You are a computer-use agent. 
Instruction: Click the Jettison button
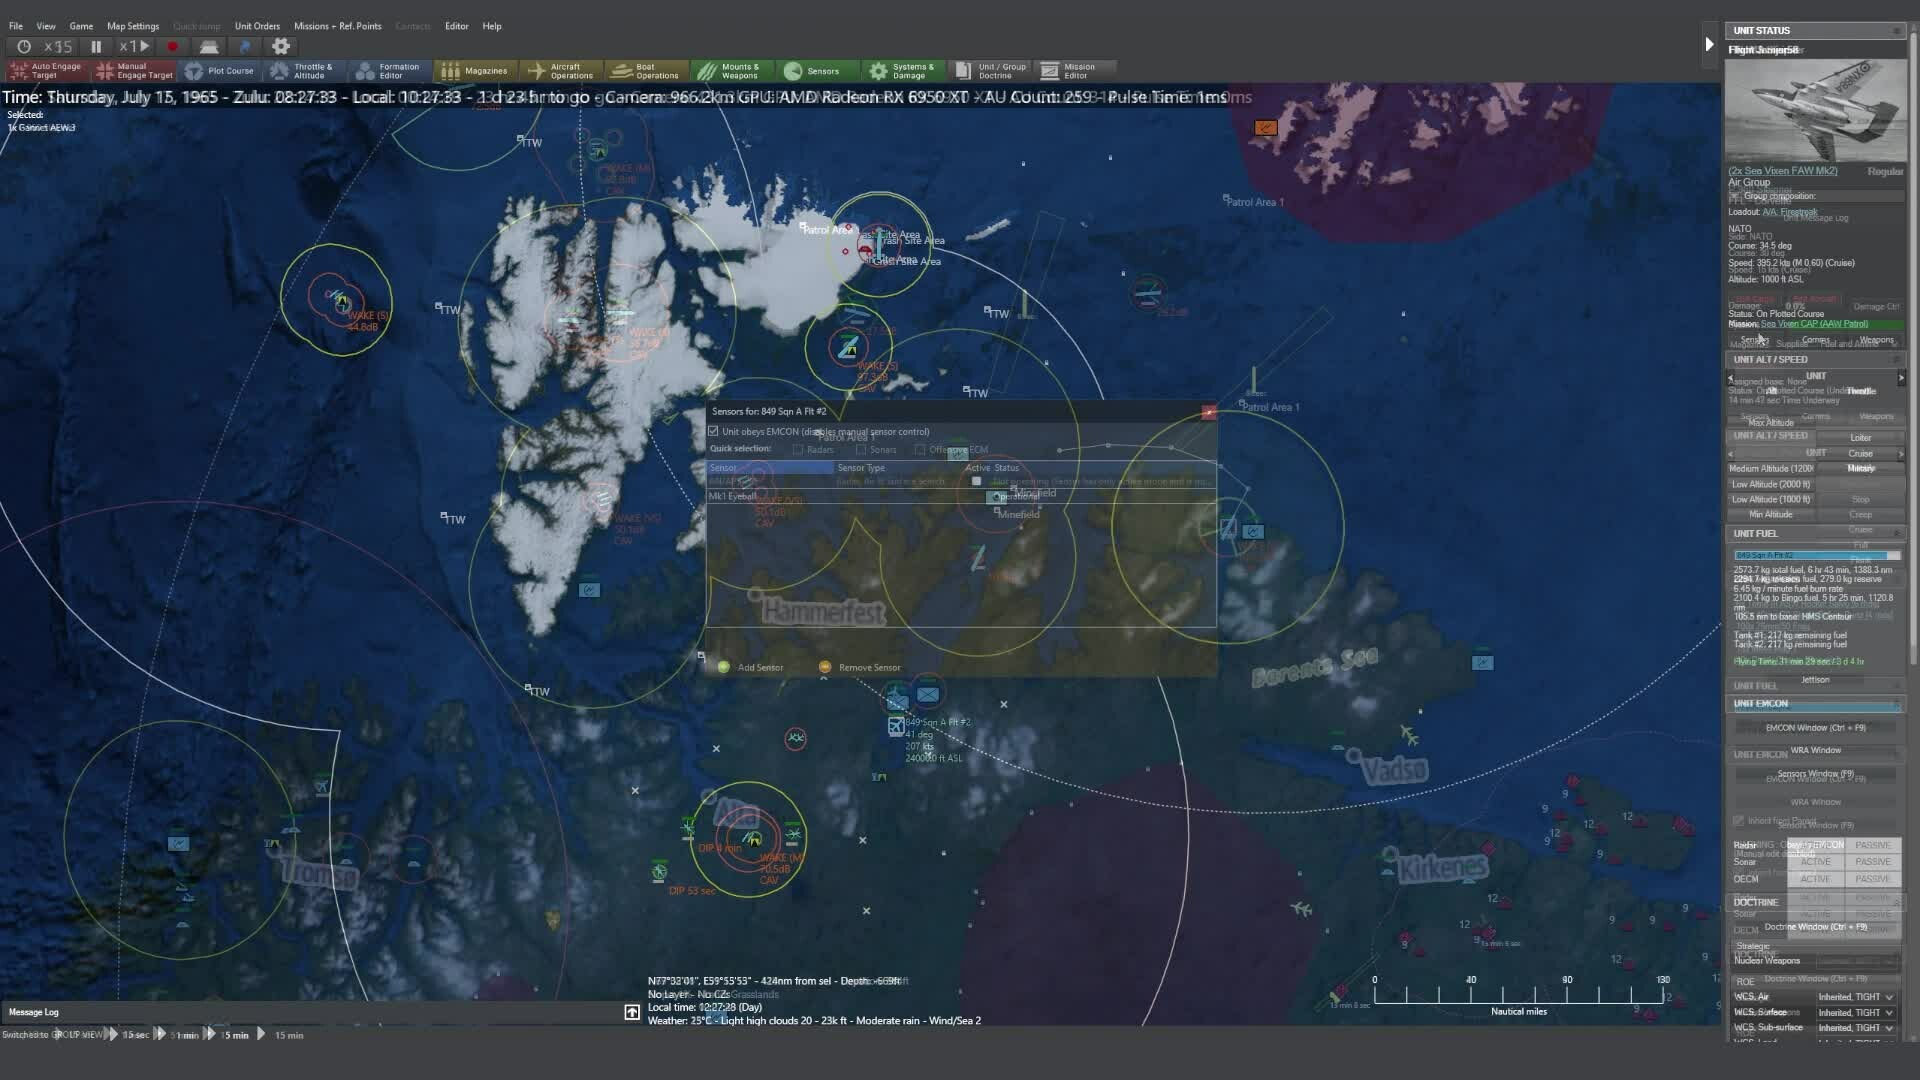point(1815,680)
